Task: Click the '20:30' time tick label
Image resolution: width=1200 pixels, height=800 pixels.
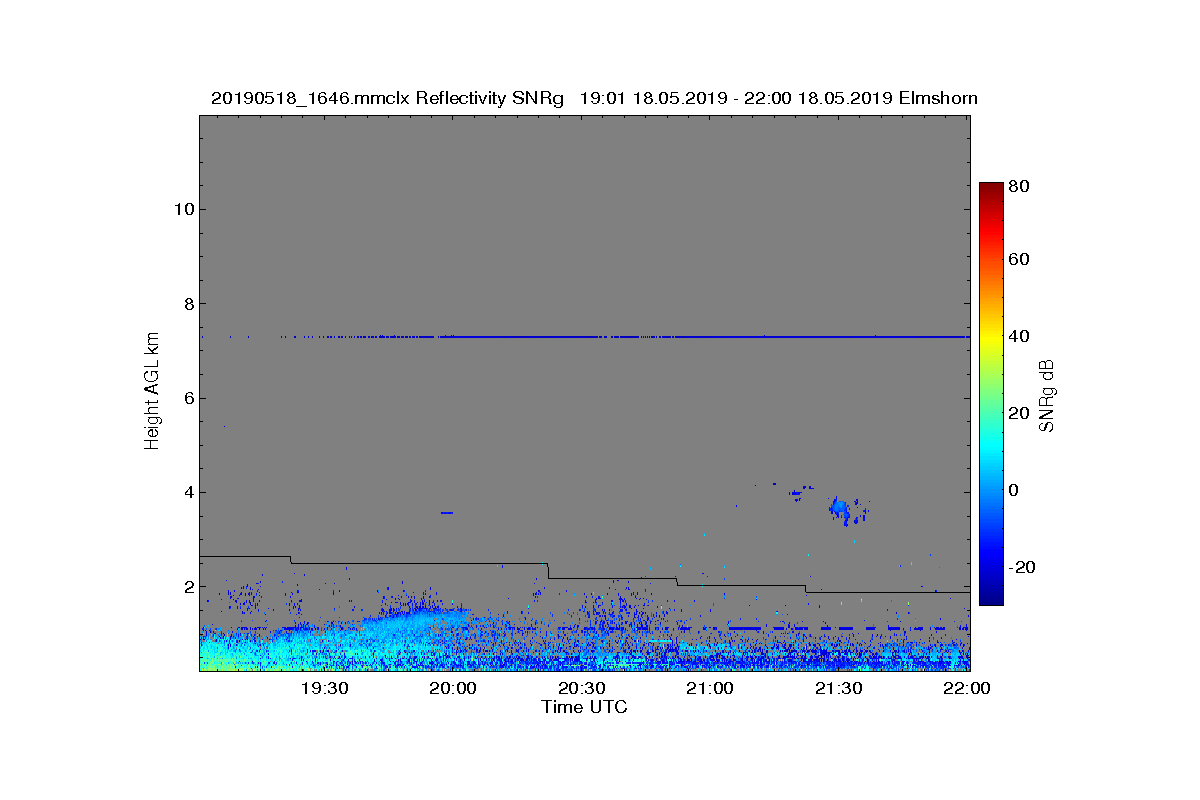Action: [582, 689]
